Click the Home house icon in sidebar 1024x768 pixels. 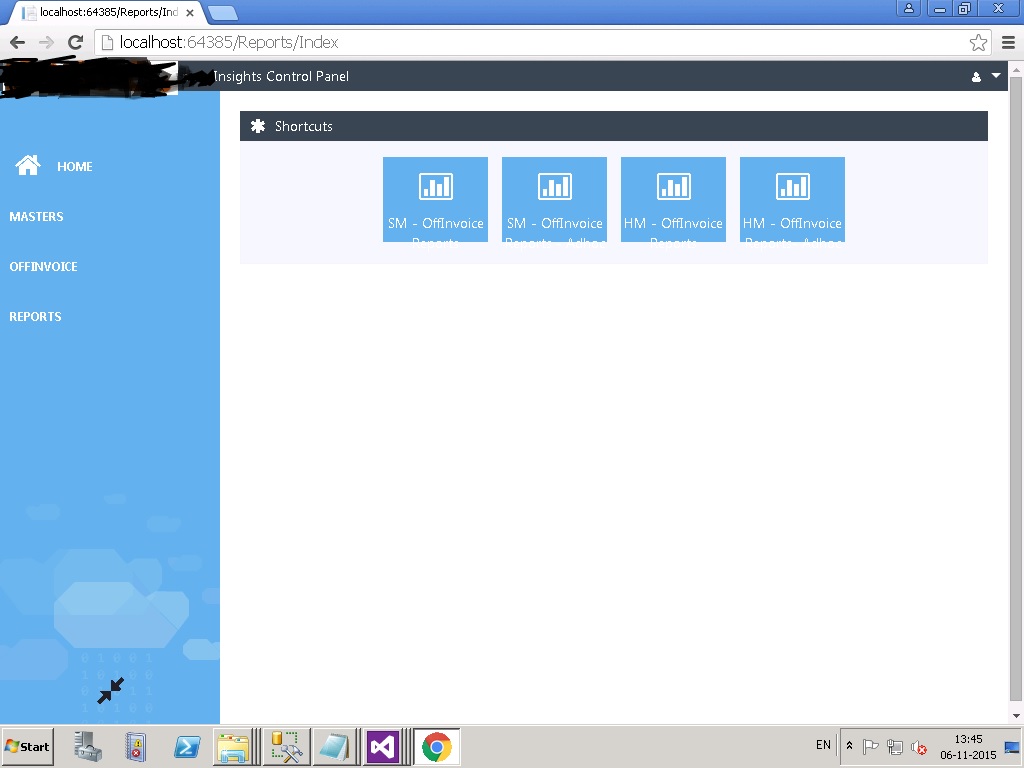pos(28,165)
